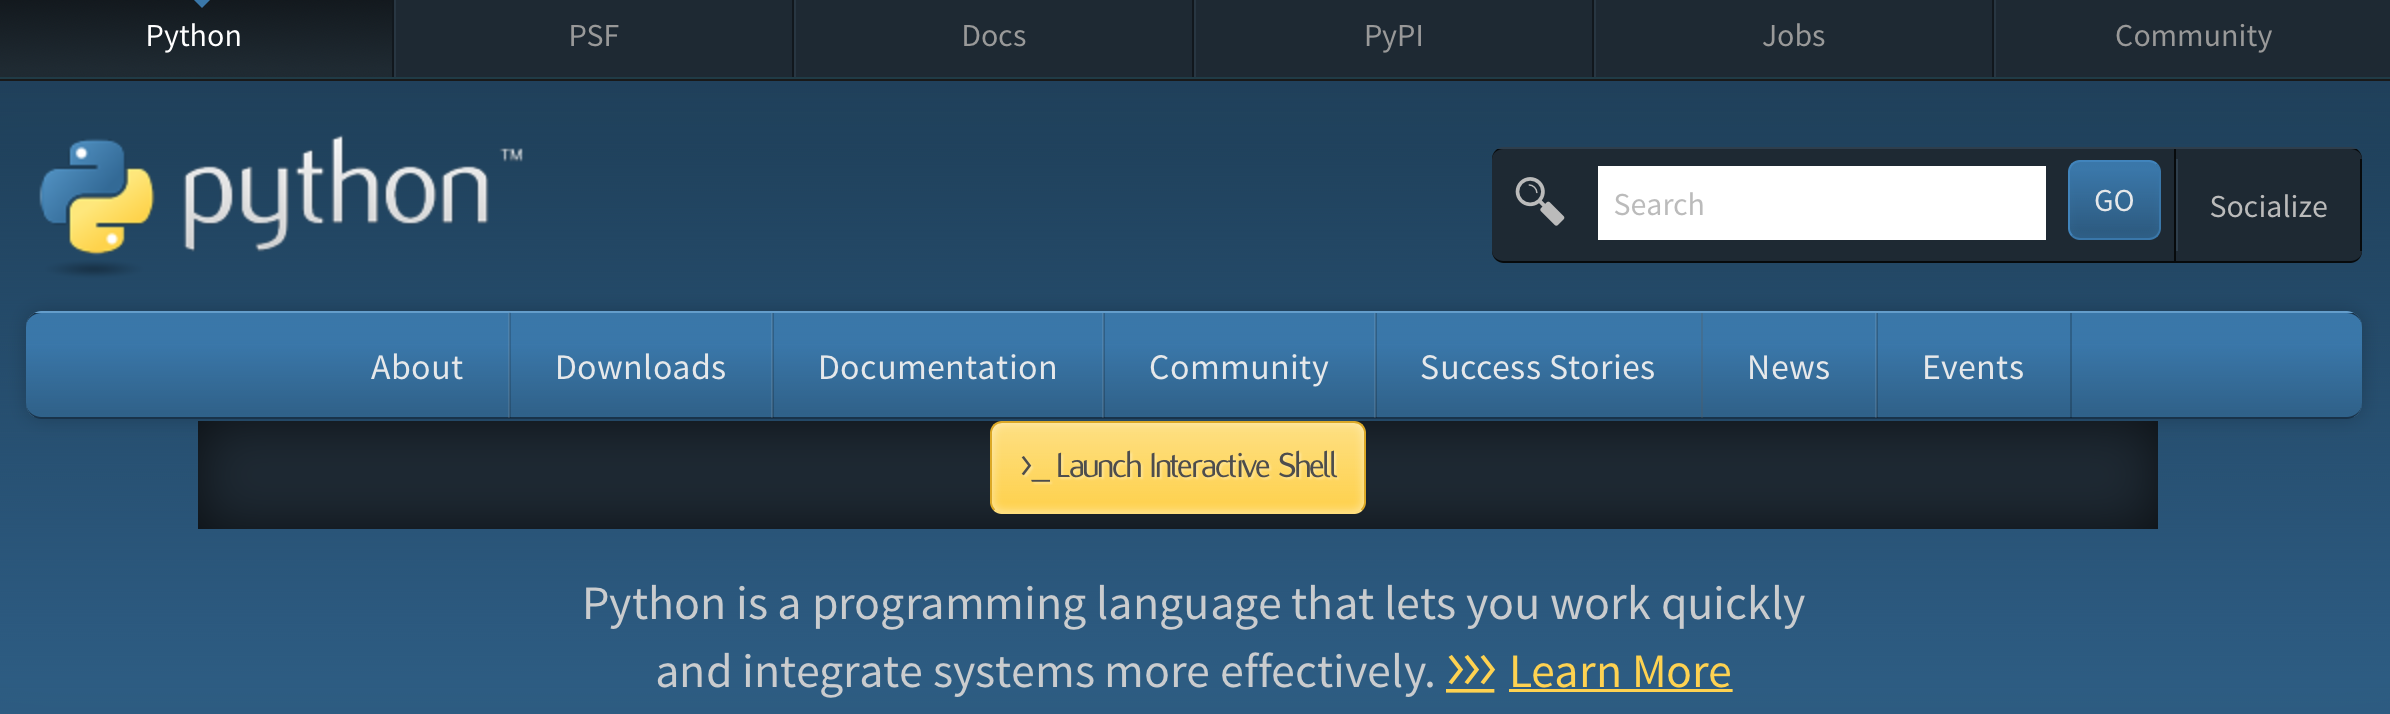
Task: Open the Downloads navigation menu
Action: click(x=641, y=366)
